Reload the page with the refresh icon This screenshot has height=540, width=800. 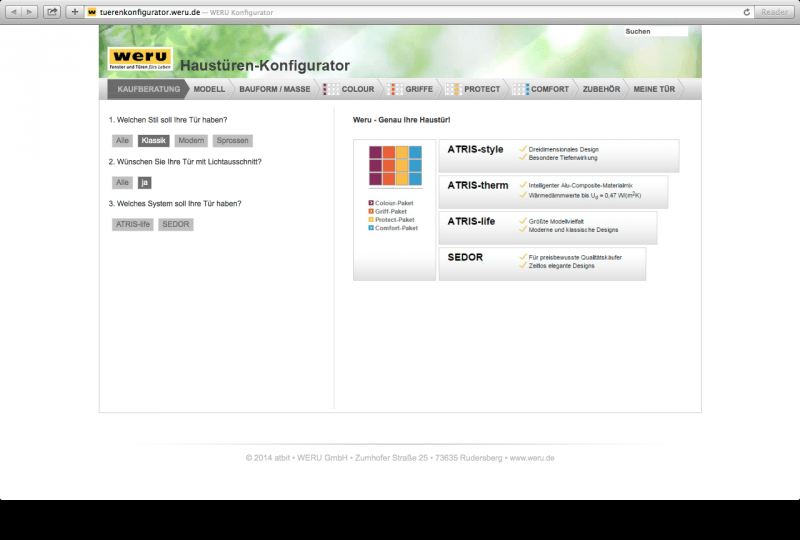(x=746, y=12)
